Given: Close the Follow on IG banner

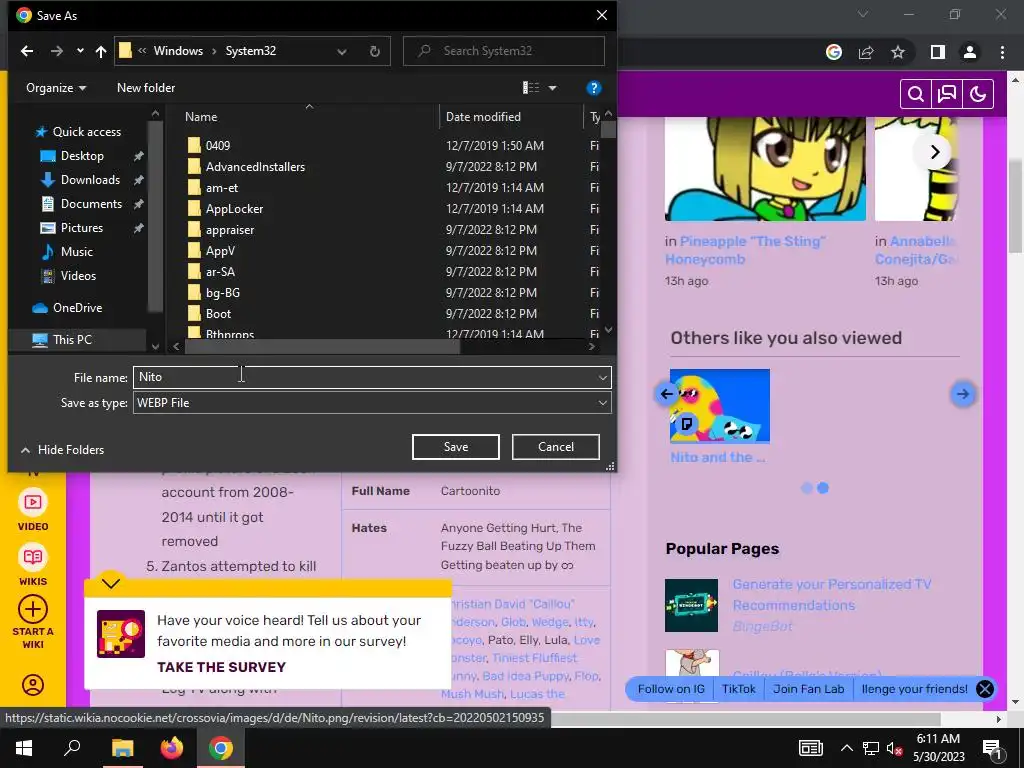Looking at the screenshot, I should (x=985, y=689).
